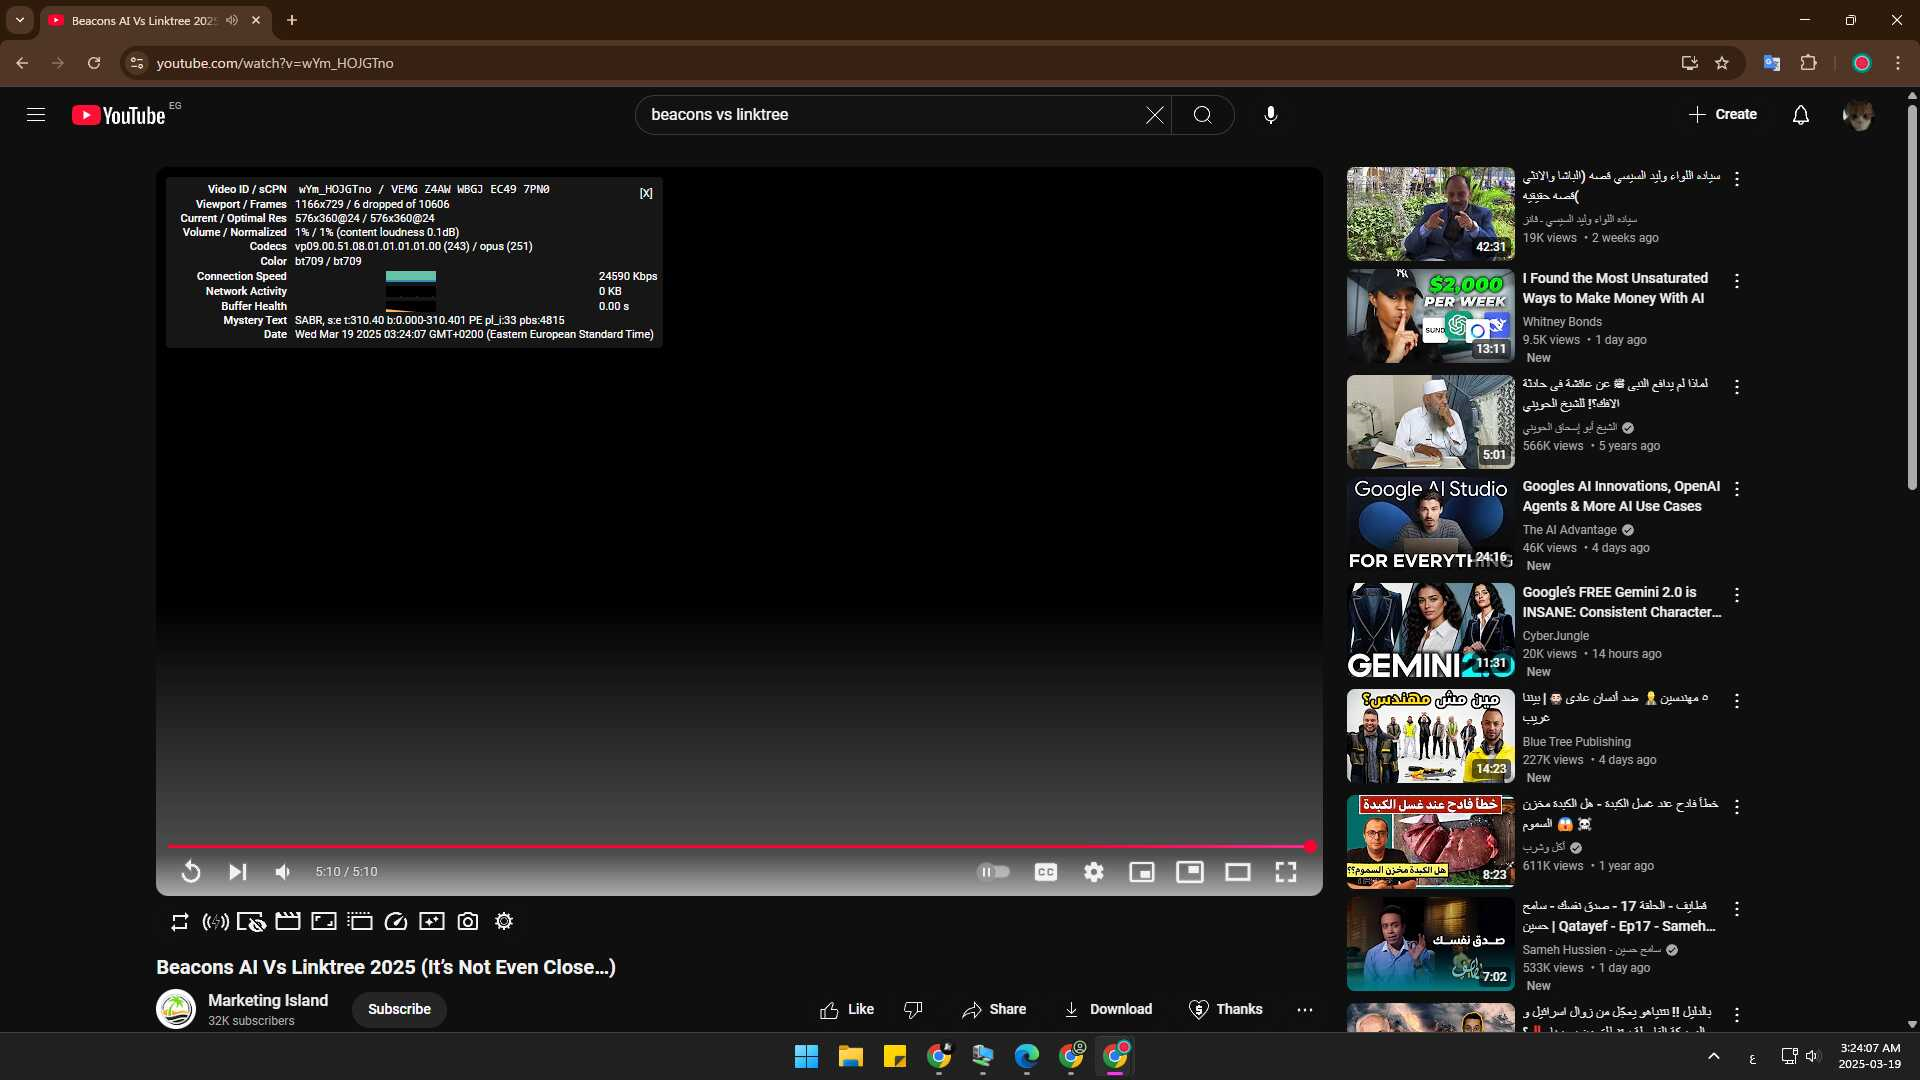Toggle the video filters sparkle icon

point(432,922)
